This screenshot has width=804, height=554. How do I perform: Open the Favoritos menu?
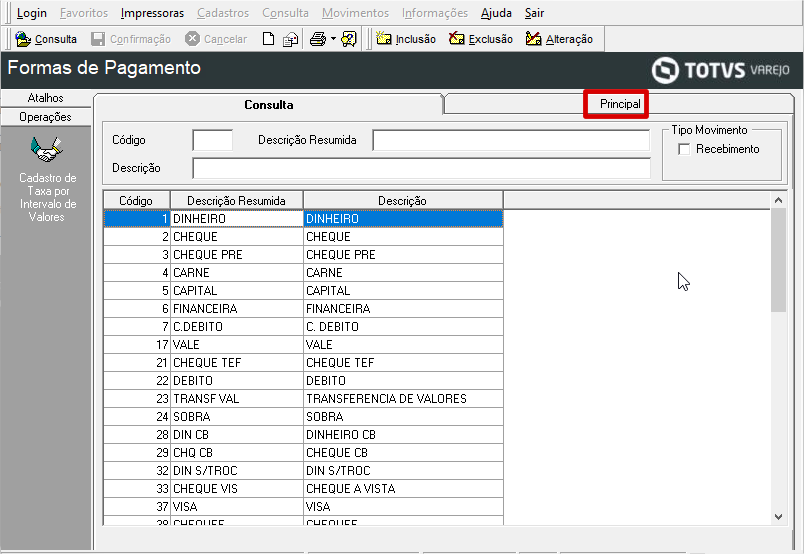coord(84,13)
